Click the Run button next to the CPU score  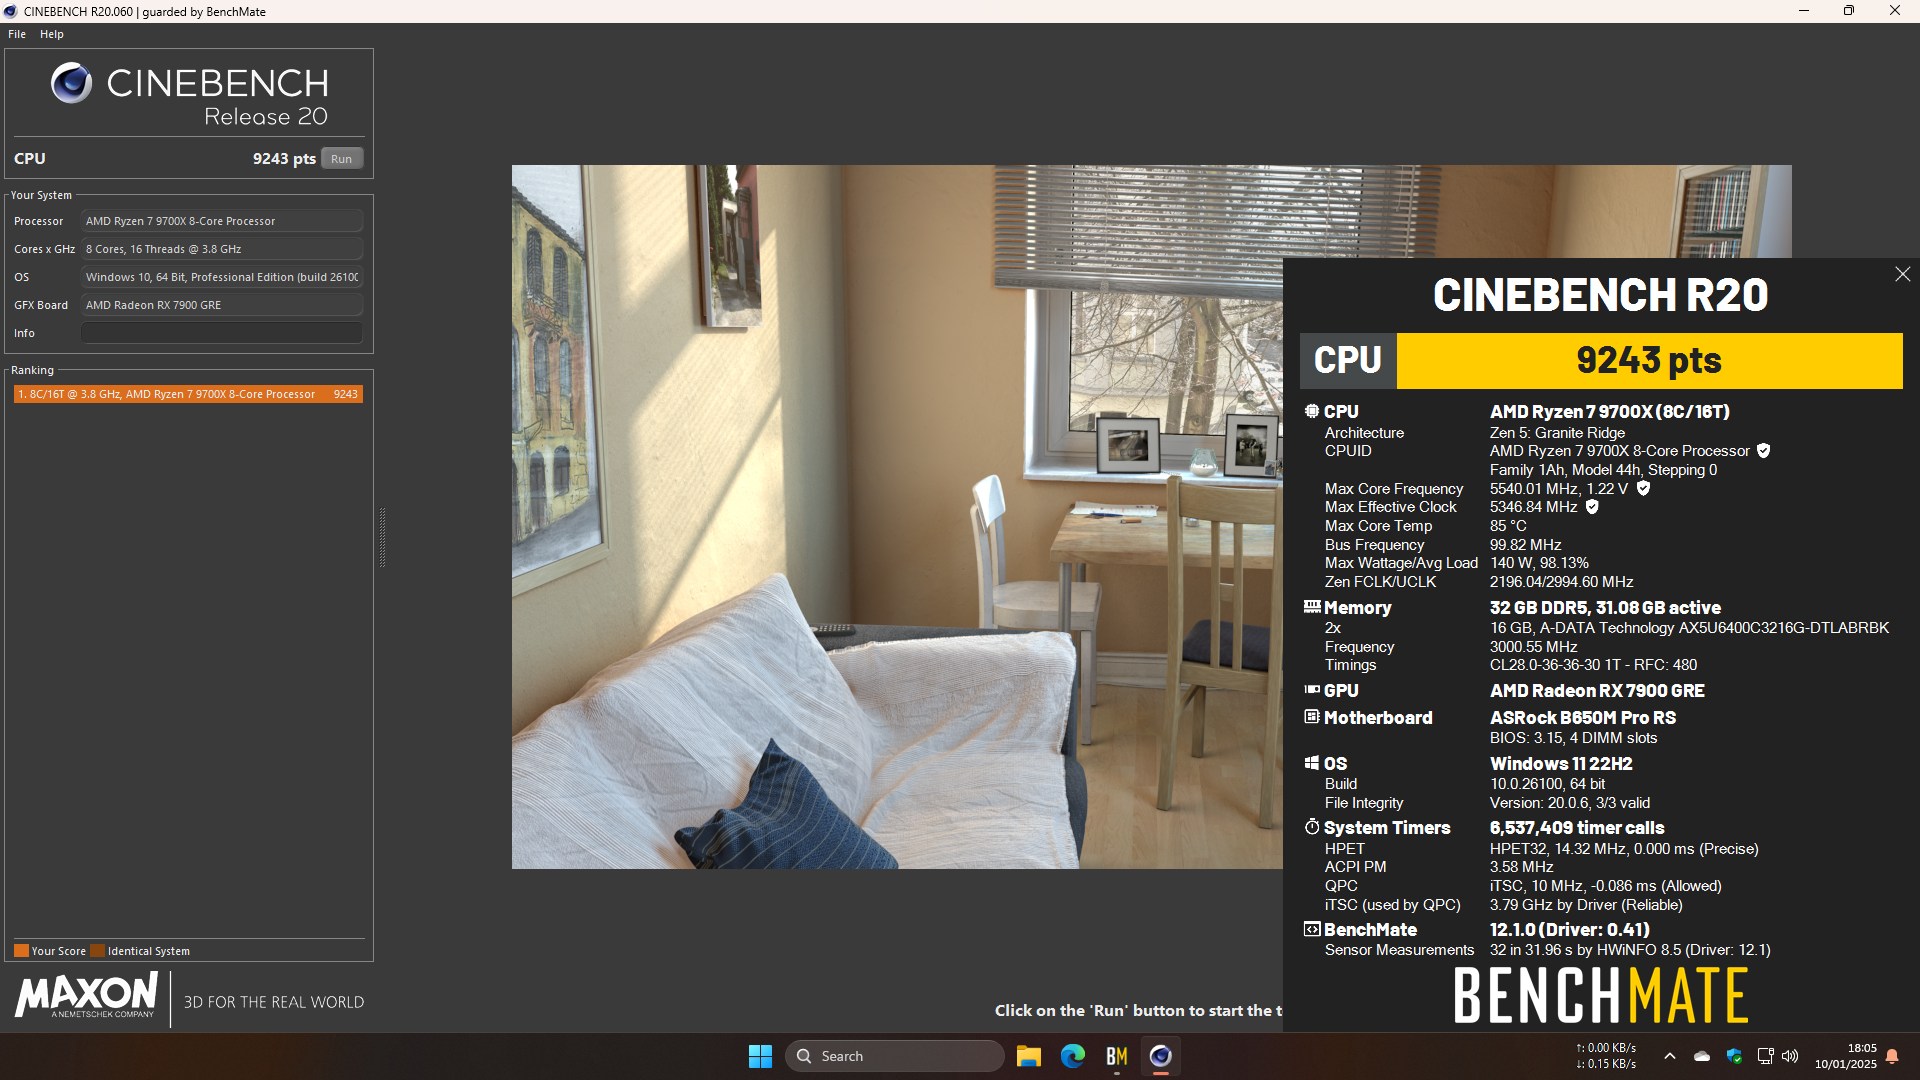coord(341,159)
